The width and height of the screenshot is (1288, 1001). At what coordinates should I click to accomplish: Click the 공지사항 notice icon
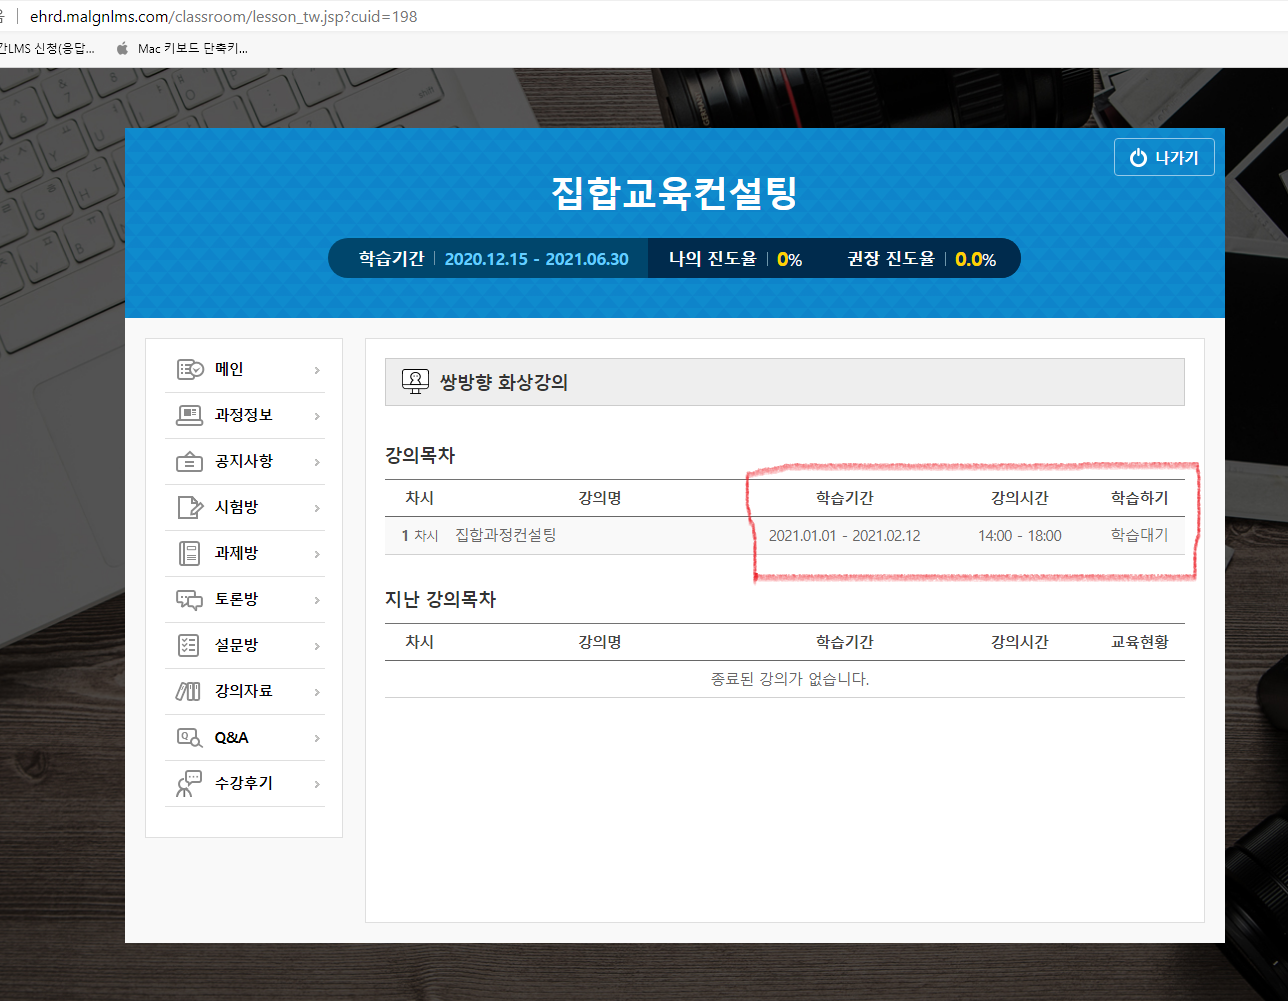pyautogui.click(x=190, y=462)
